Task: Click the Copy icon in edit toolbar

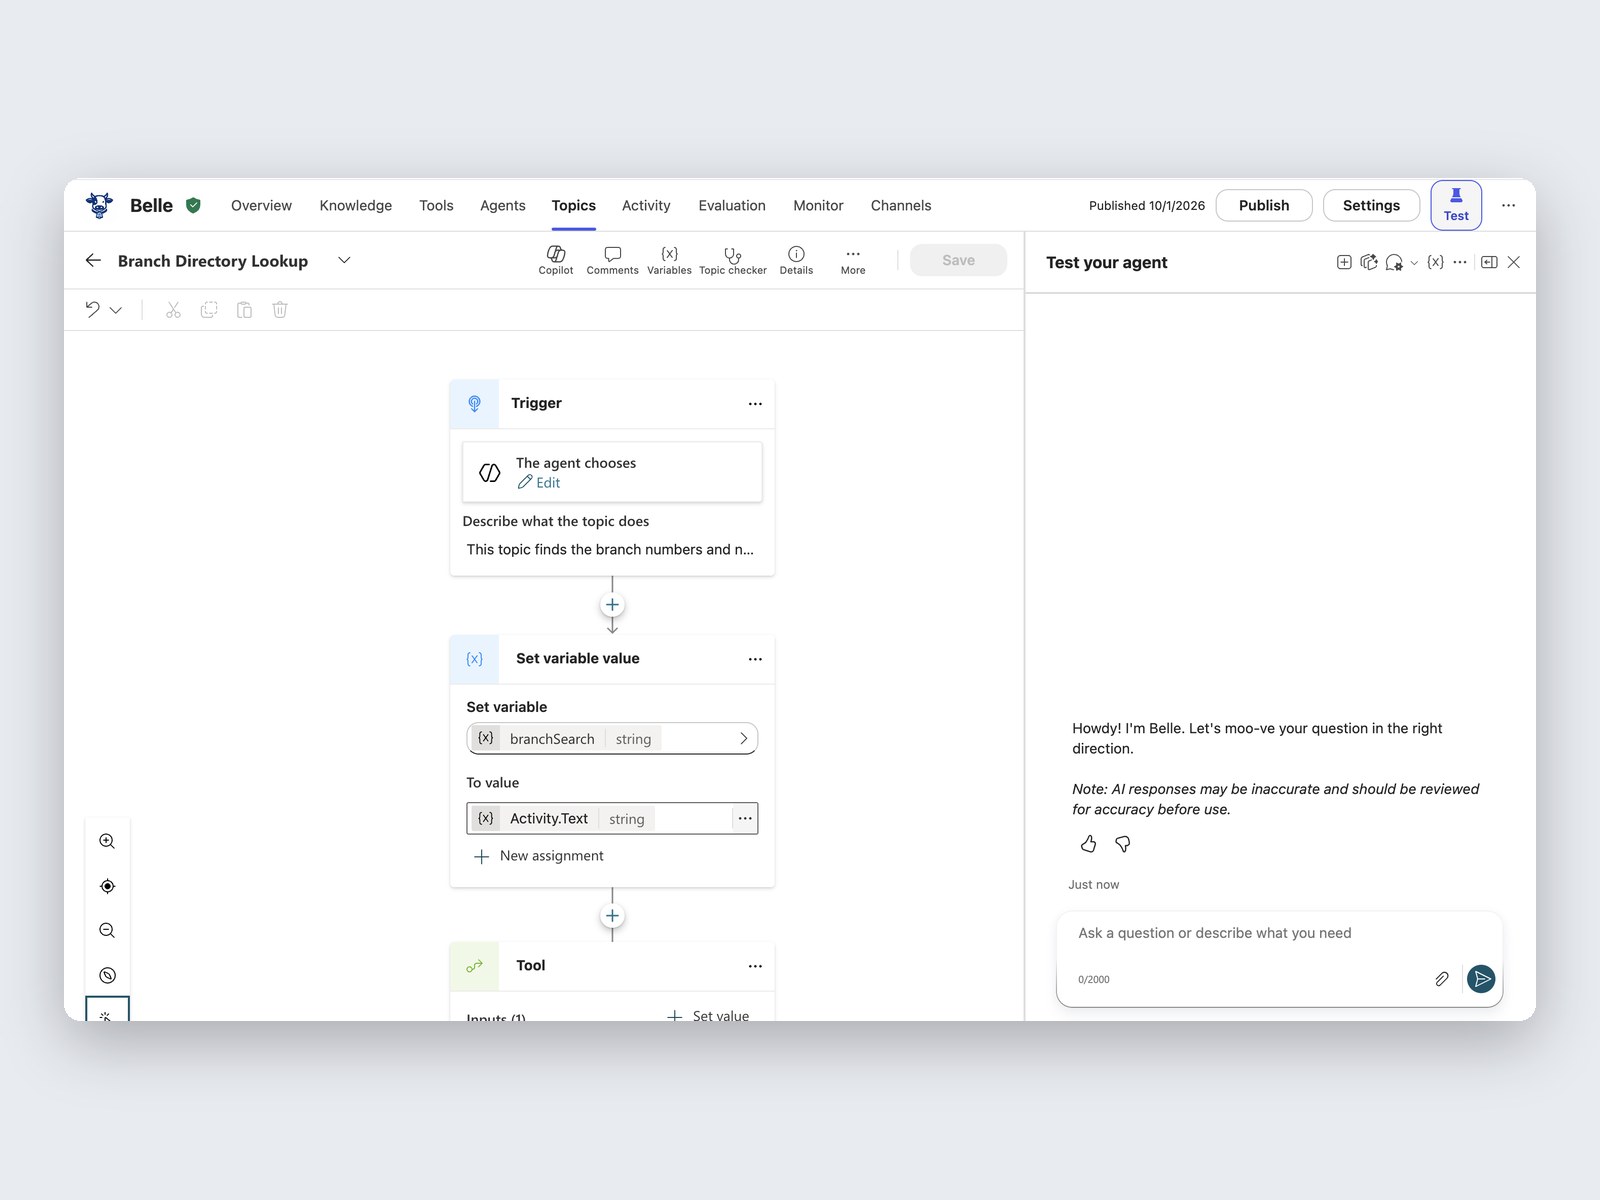Action: click(209, 310)
